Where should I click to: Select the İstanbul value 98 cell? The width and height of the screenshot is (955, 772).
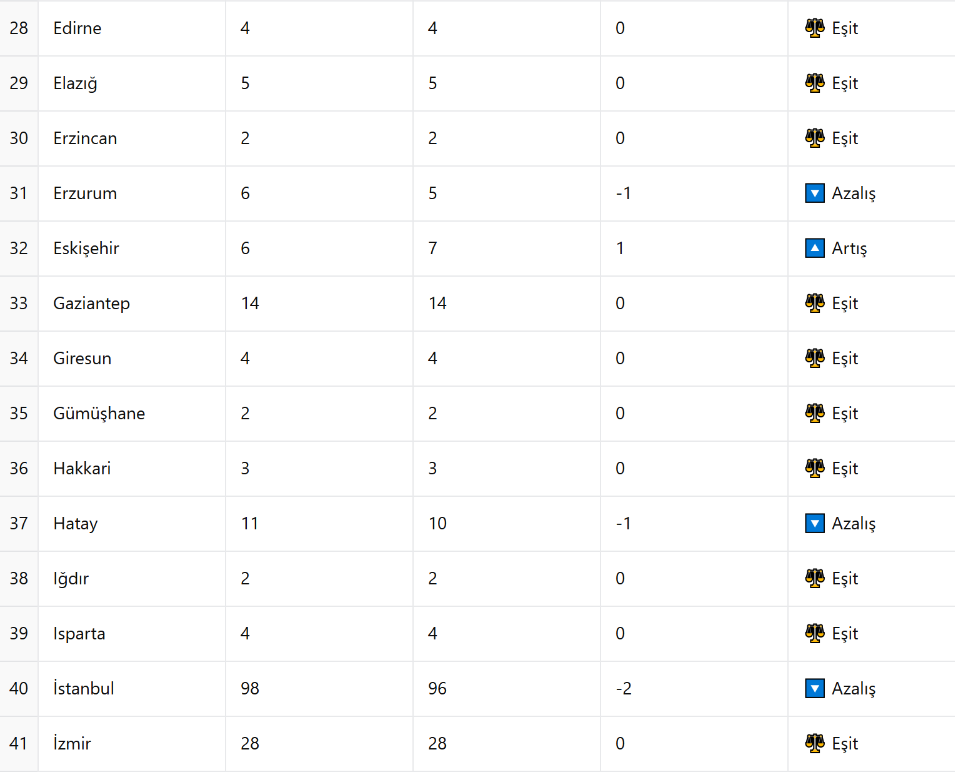(x=320, y=689)
